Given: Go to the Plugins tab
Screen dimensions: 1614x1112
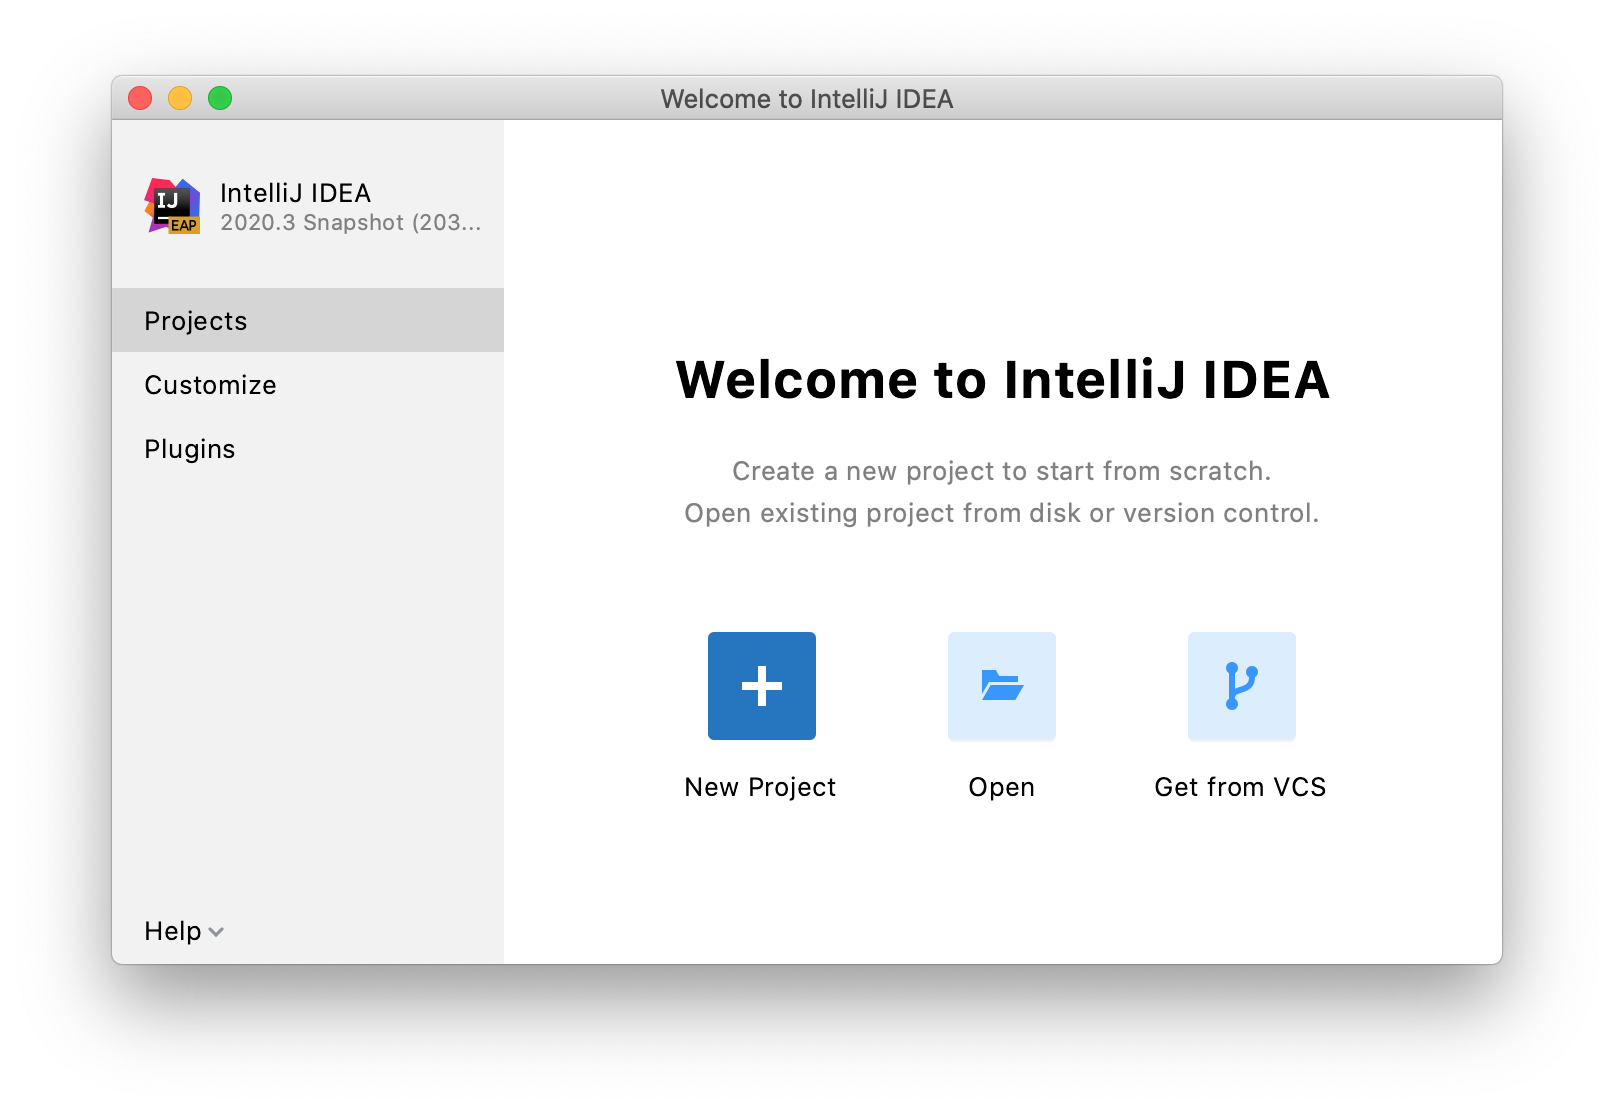Looking at the screenshot, I should coord(190,449).
